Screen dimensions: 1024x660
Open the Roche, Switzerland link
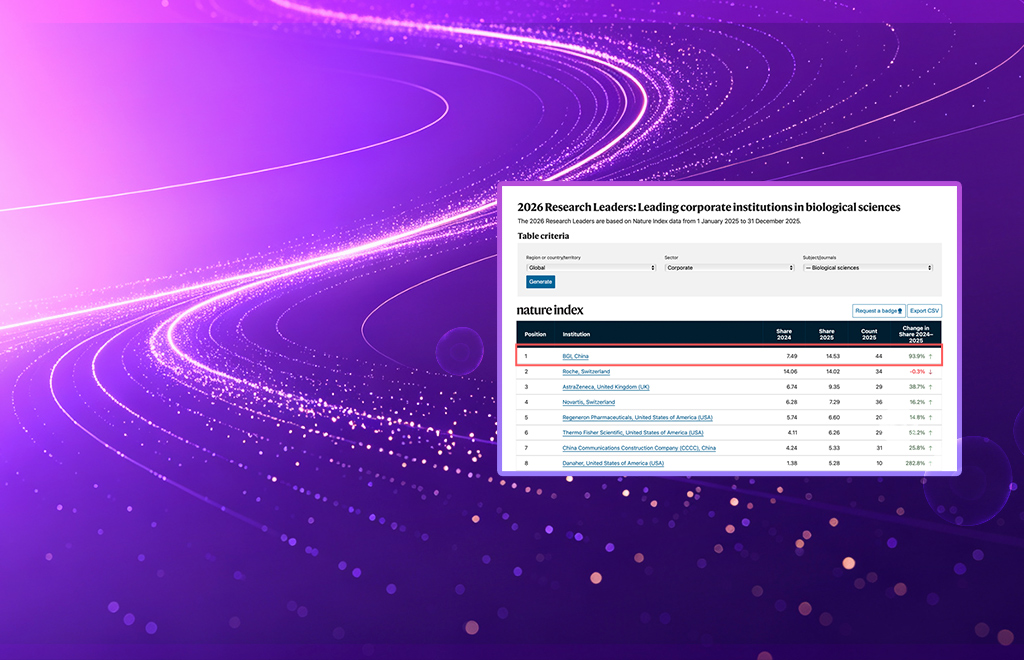coord(586,371)
